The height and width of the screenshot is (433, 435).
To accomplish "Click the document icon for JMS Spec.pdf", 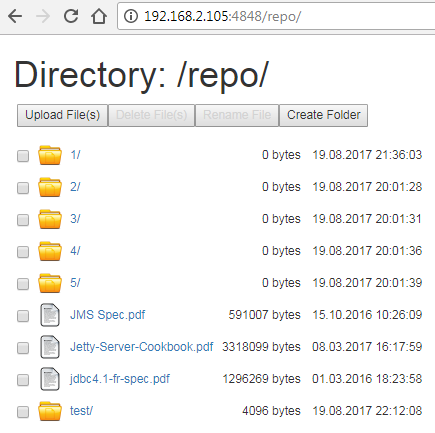I will coord(50,315).
